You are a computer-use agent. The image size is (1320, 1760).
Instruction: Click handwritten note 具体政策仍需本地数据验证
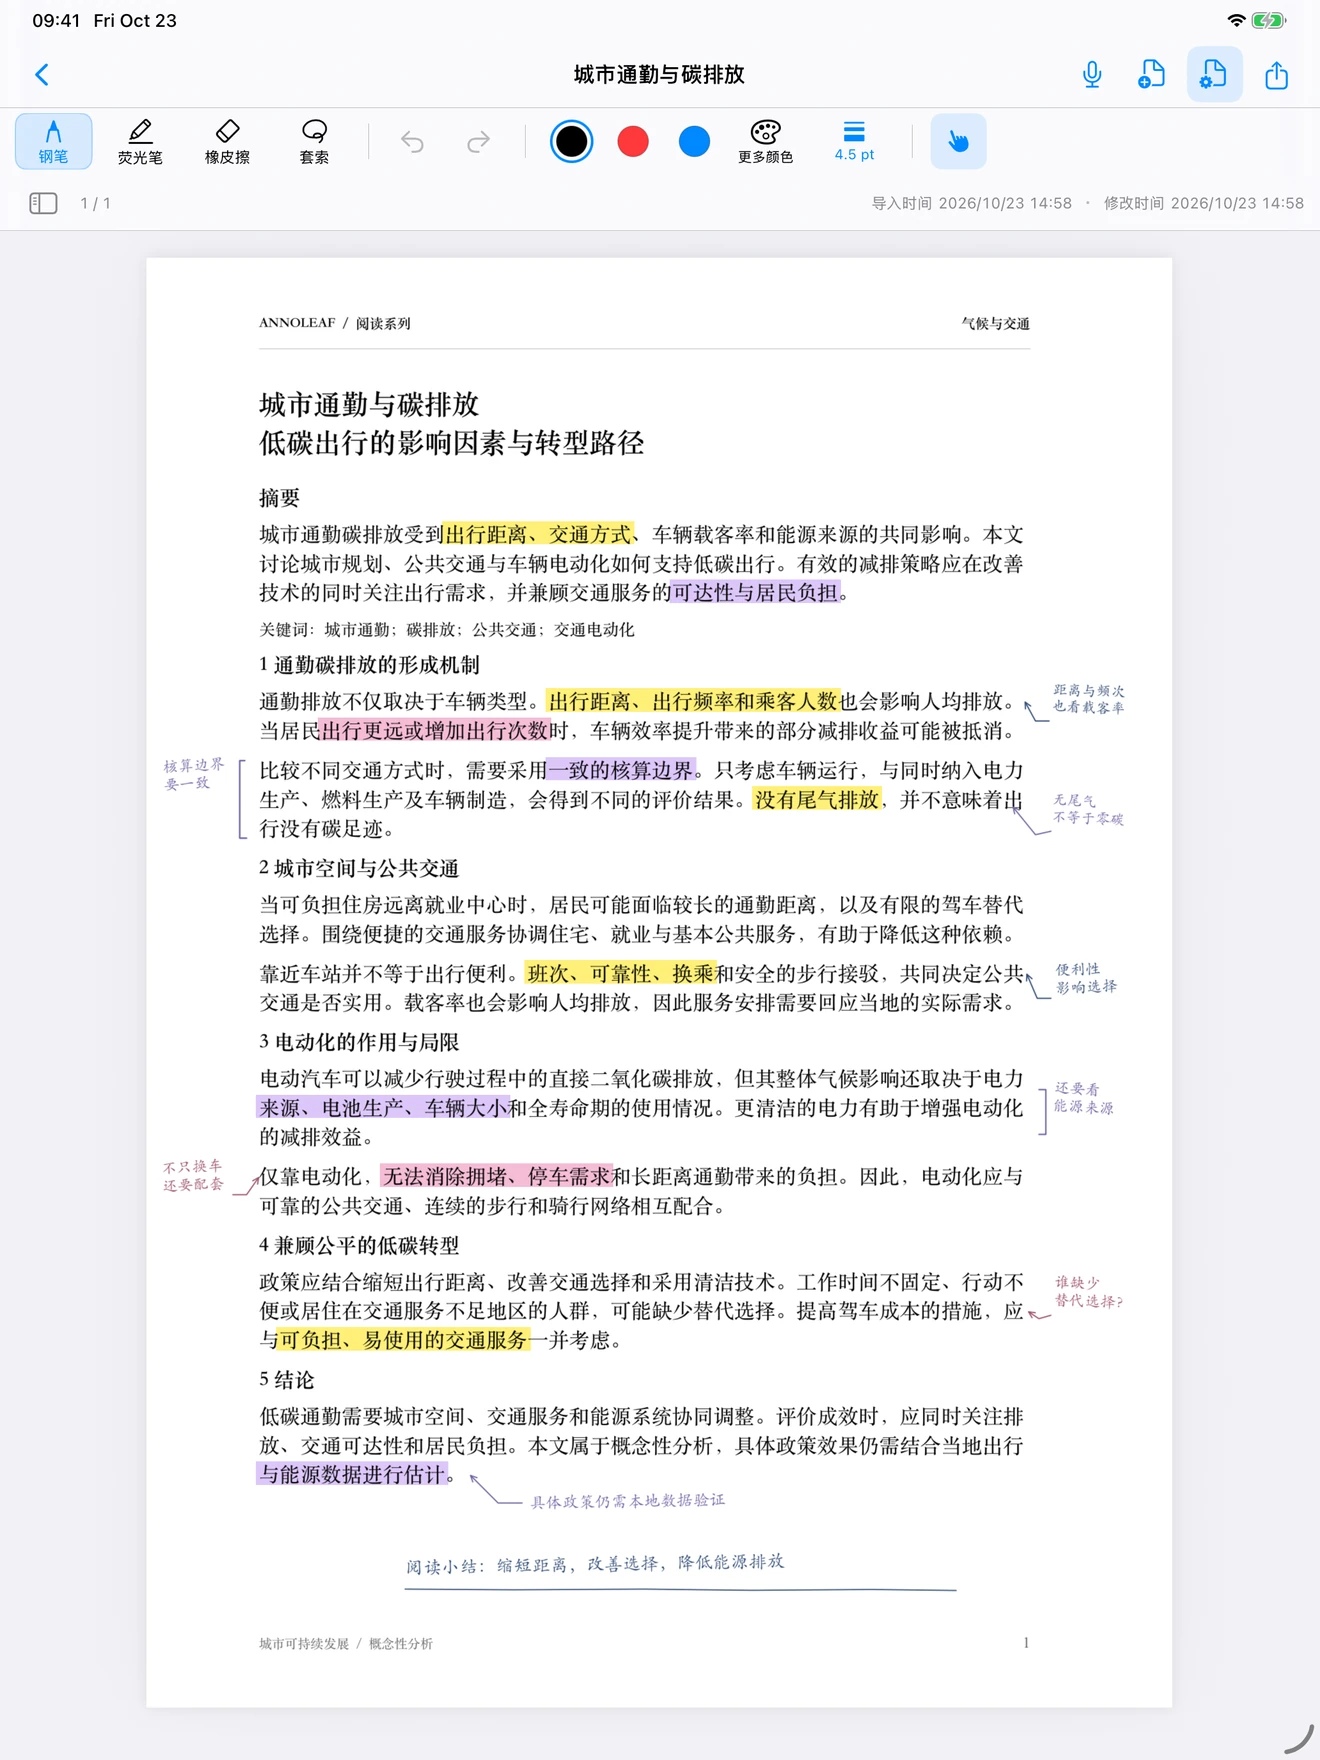pyautogui.click(x=627, y=1501)
